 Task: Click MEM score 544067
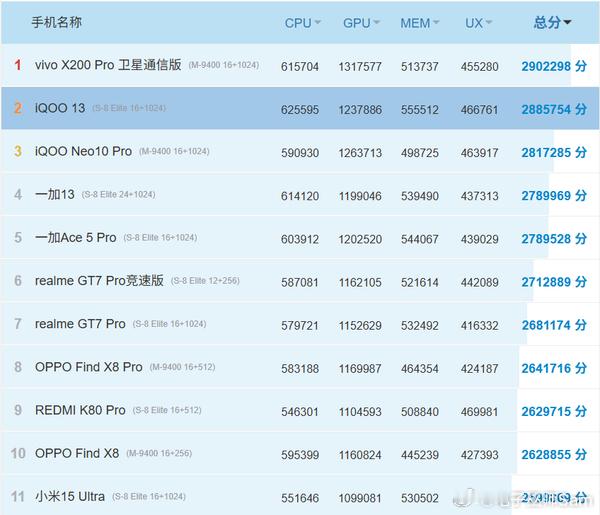(x=419, y=240)
